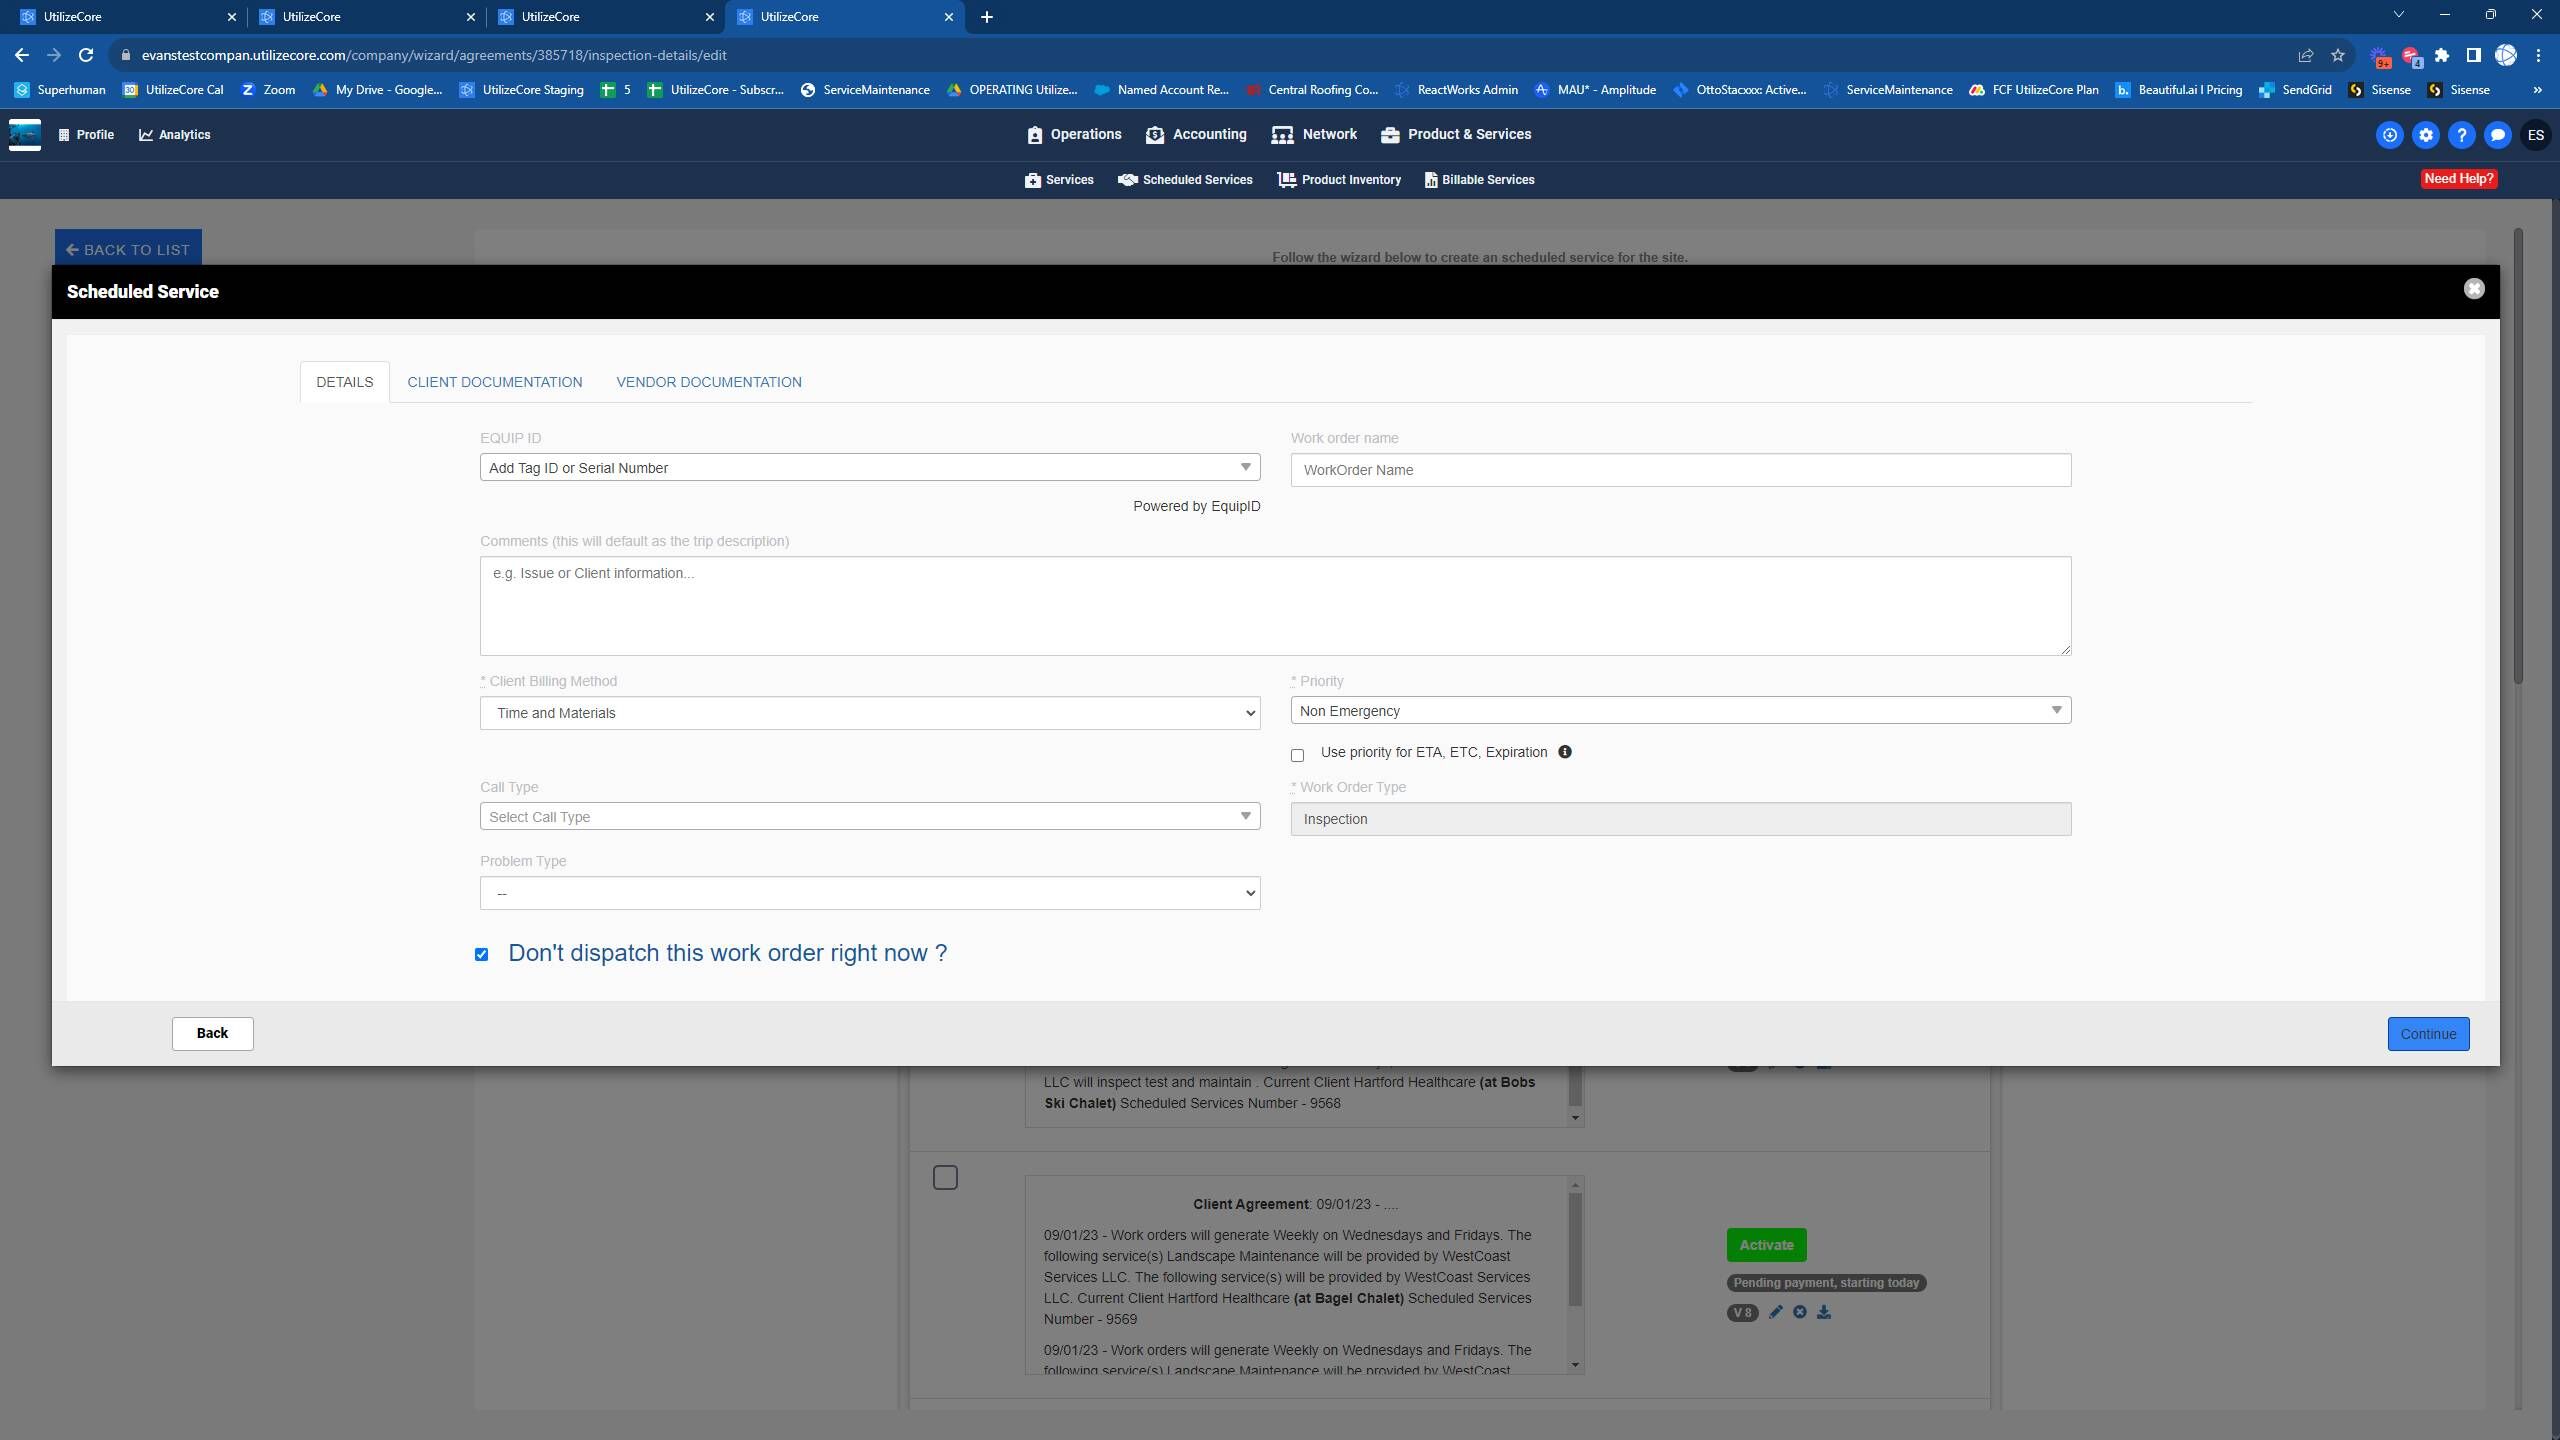Tick the checkbox beside Client Agreement row
Screen dimensions: 2560x1440
[x=944, y=1177]
